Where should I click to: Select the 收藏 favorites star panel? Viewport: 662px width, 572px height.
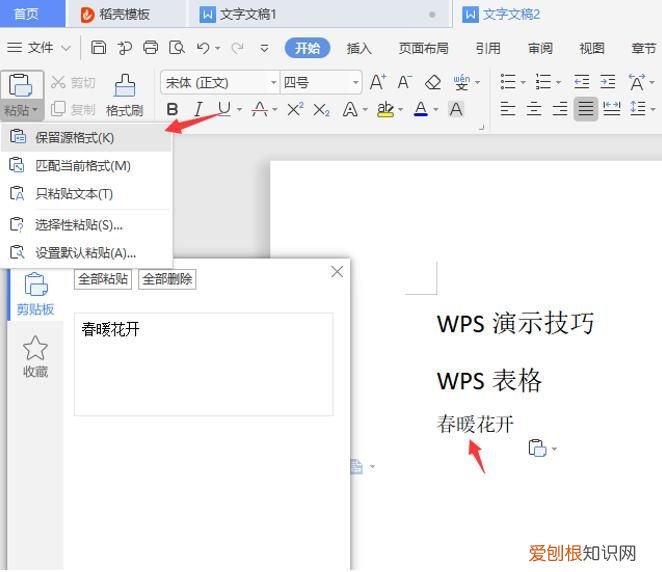coord(35,357)
